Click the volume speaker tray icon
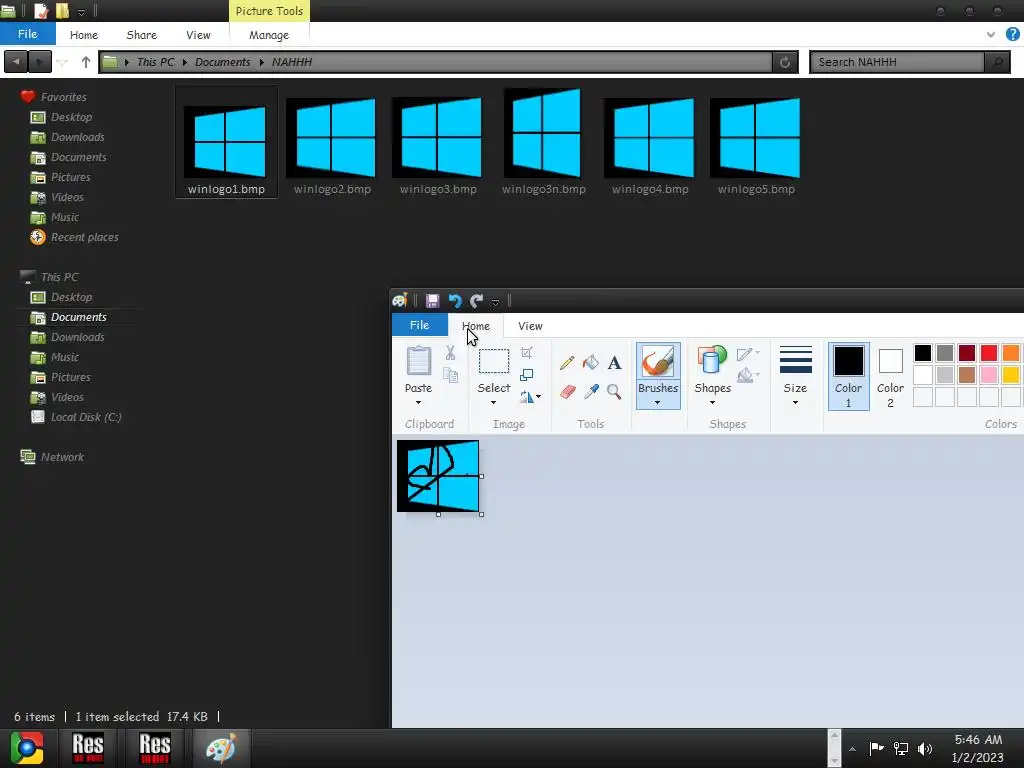The height and width of the screenshot is (768, 1024). (925, 748)
